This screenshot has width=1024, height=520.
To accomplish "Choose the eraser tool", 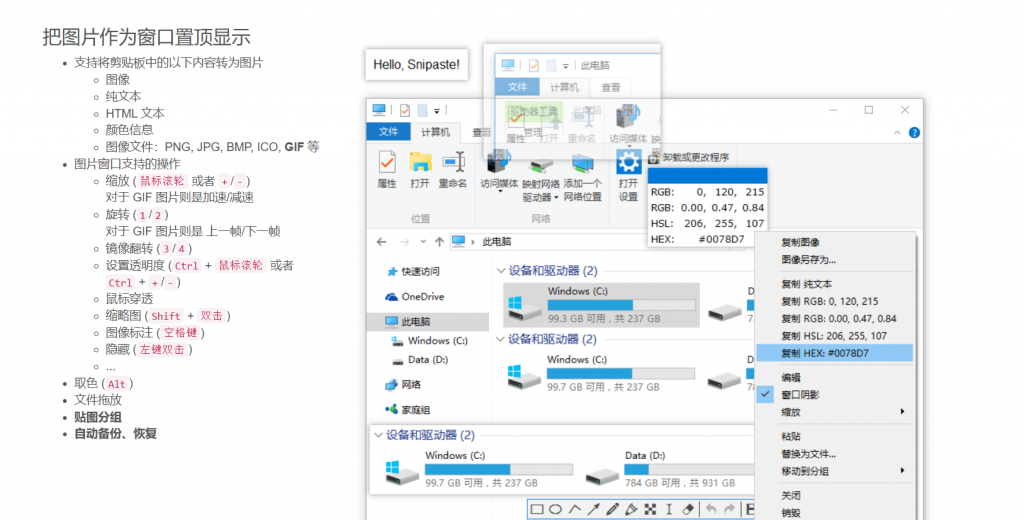I will click(x=688, y=509).
